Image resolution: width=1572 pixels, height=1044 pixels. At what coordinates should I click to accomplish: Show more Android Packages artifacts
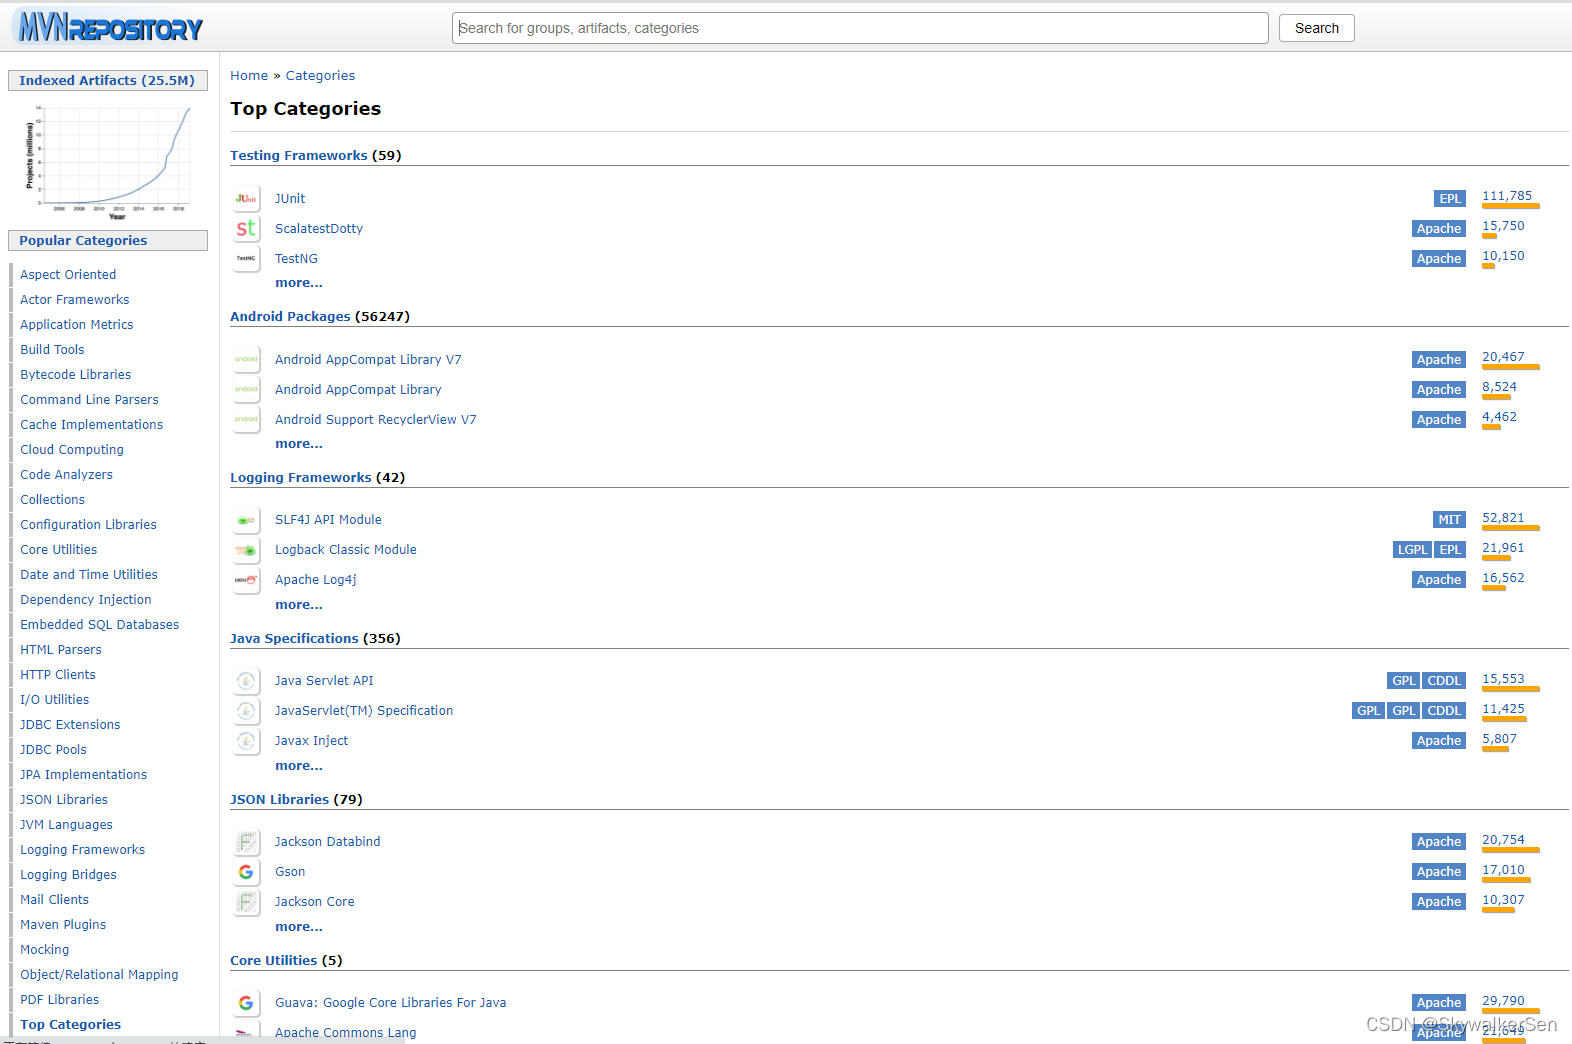[x=299, y=444]
